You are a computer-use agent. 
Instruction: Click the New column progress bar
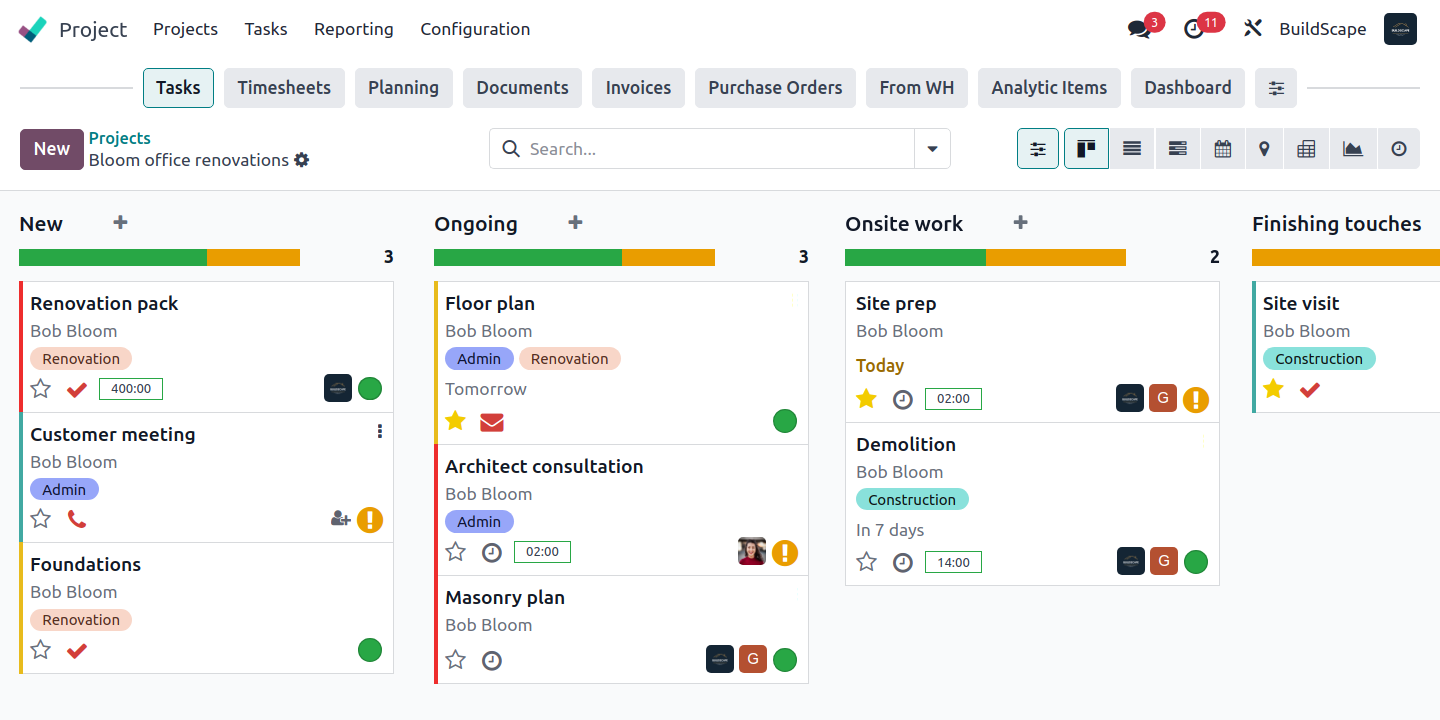tap(159, 257)
